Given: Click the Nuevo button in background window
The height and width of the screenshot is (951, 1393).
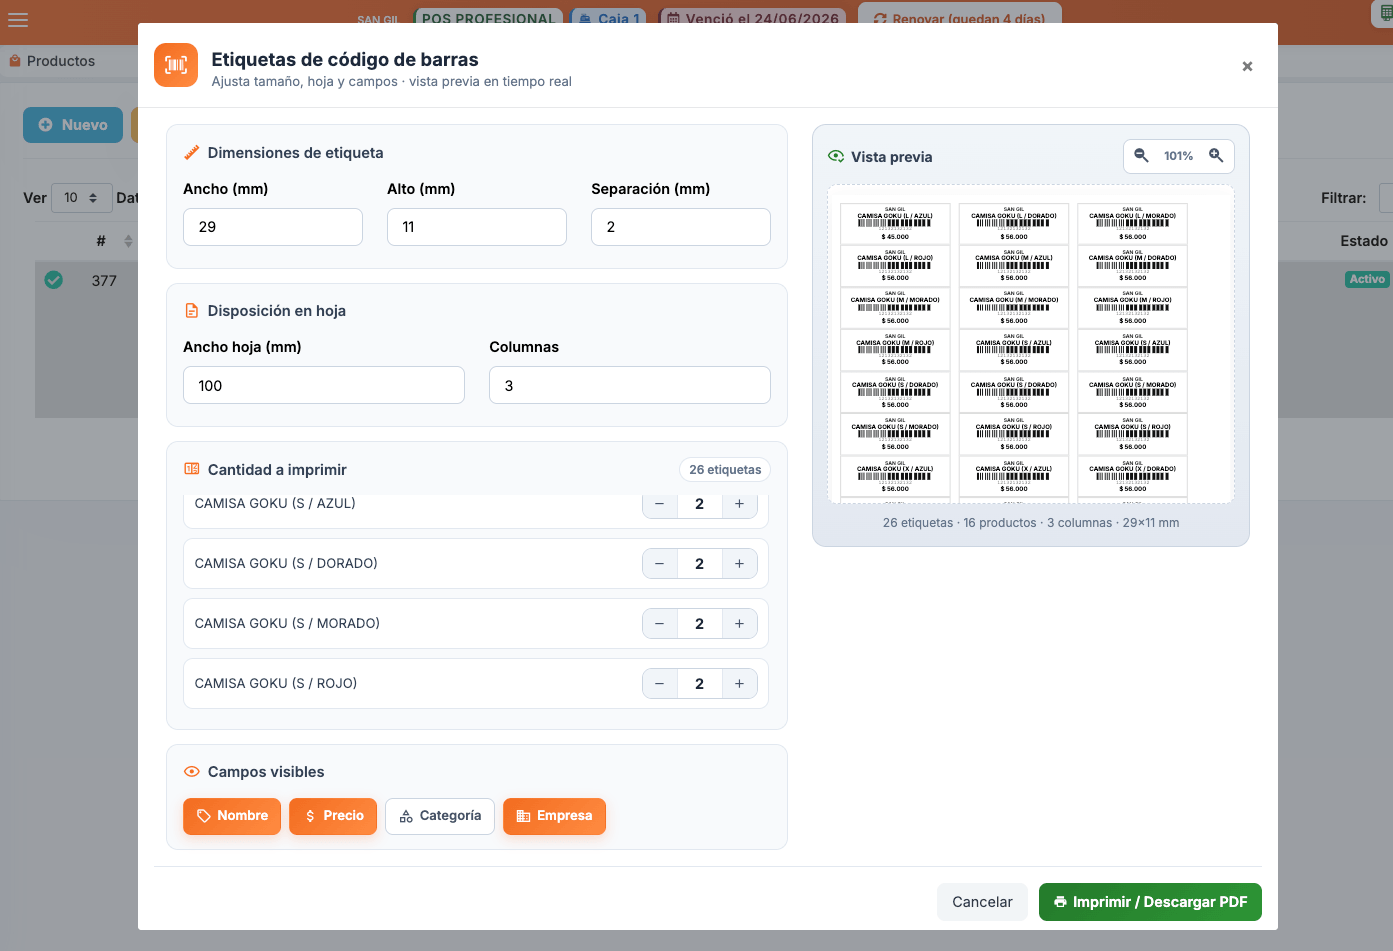Looking at the screenshot, I should [73, 125].
